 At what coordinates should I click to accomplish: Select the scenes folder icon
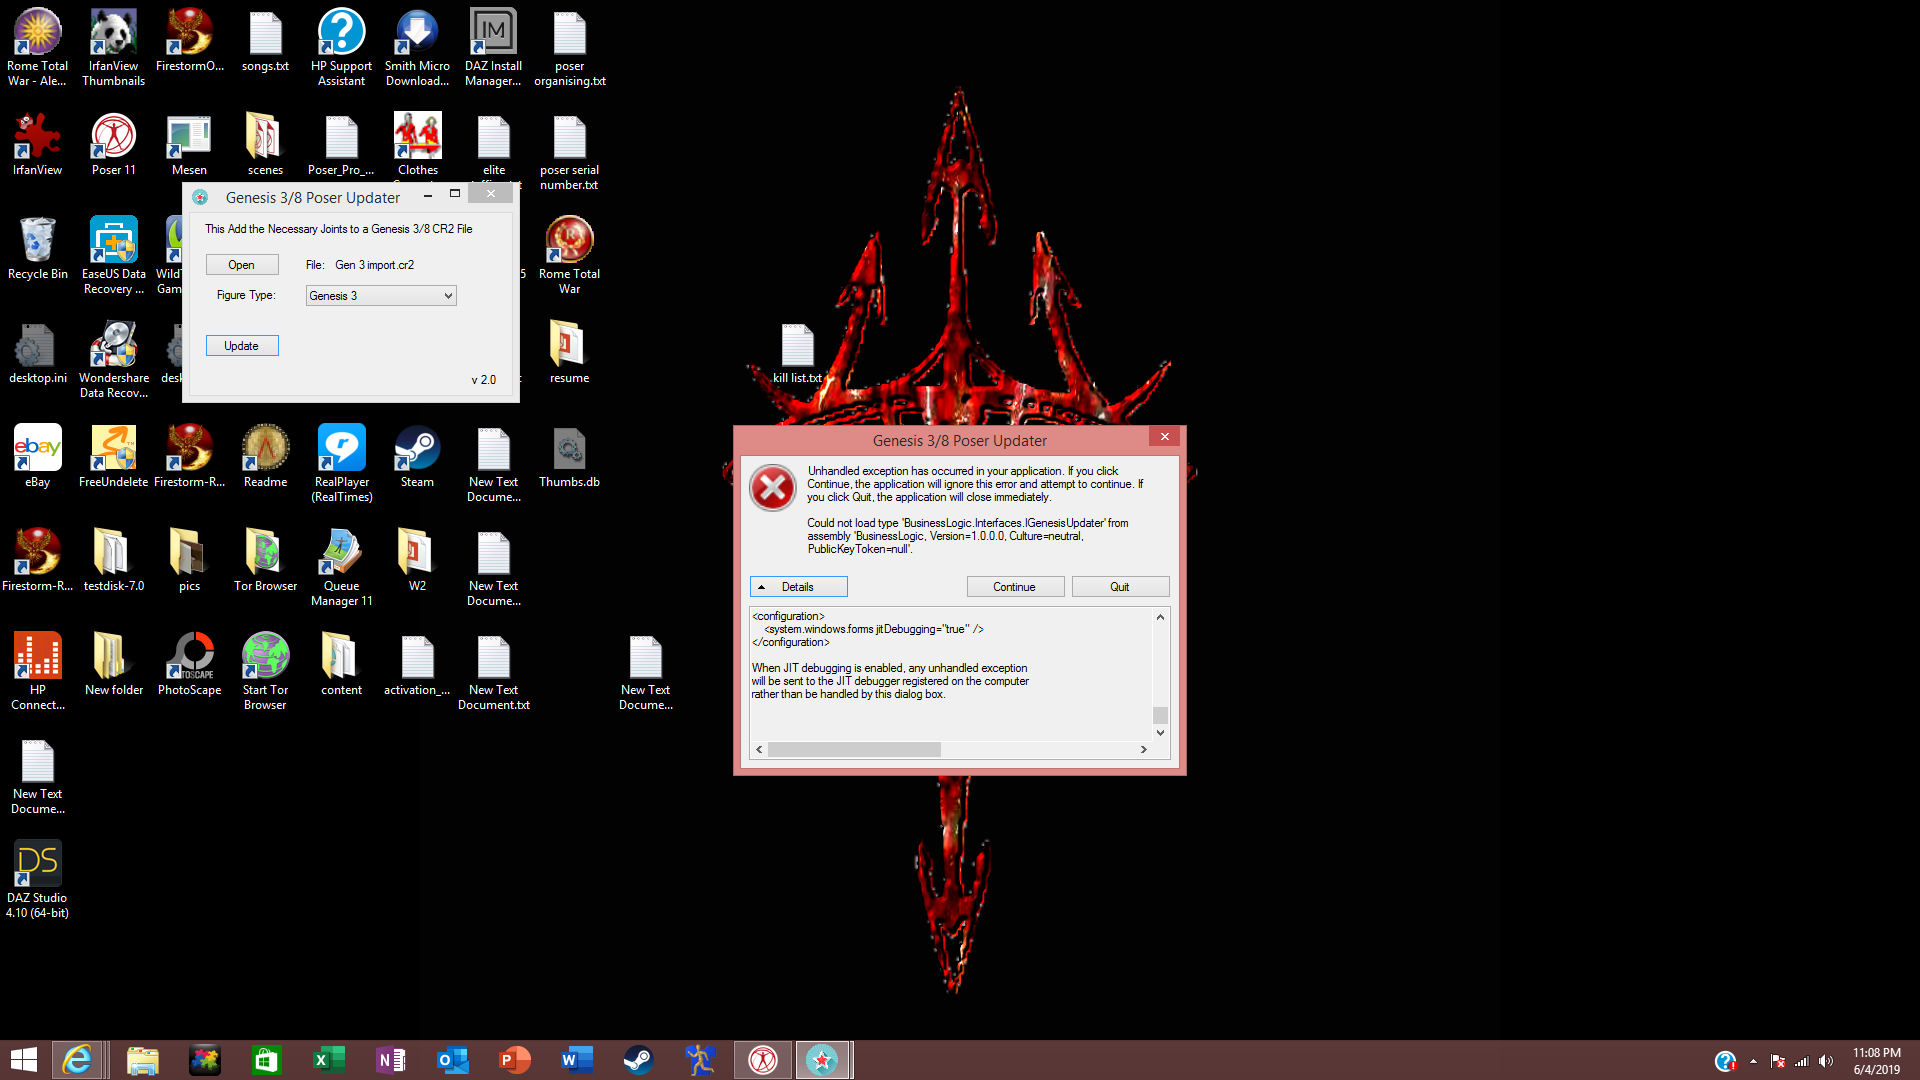[x=266, y=144]
